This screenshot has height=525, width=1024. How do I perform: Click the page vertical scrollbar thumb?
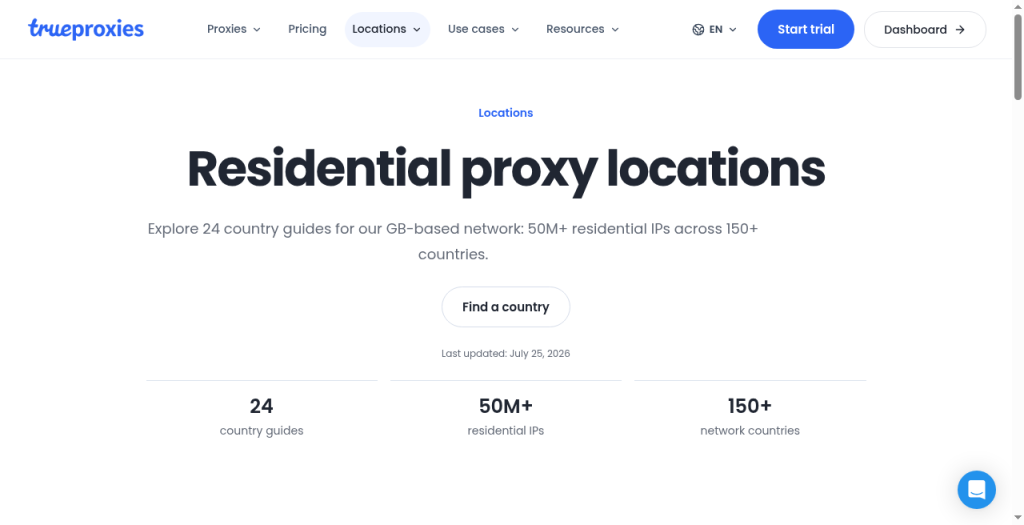(1017, 57)
